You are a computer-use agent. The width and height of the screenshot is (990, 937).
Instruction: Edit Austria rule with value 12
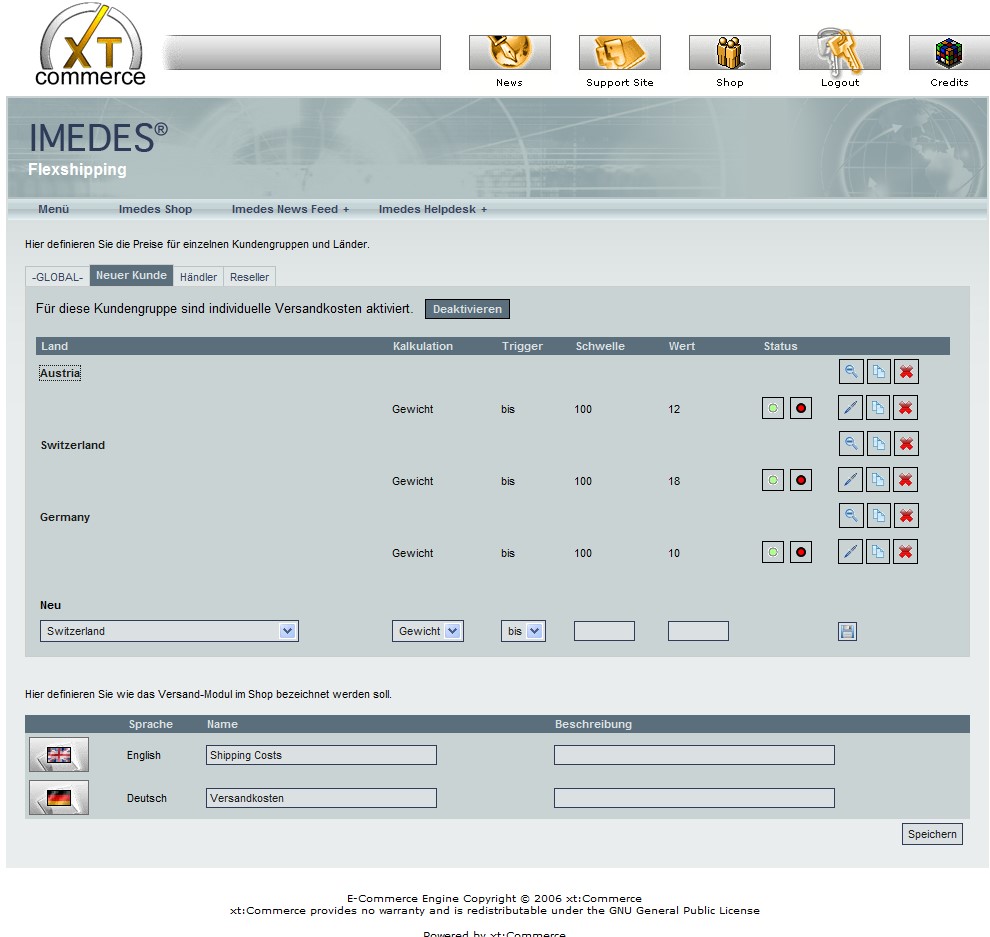pyautogui.click(x=850, y=408)
